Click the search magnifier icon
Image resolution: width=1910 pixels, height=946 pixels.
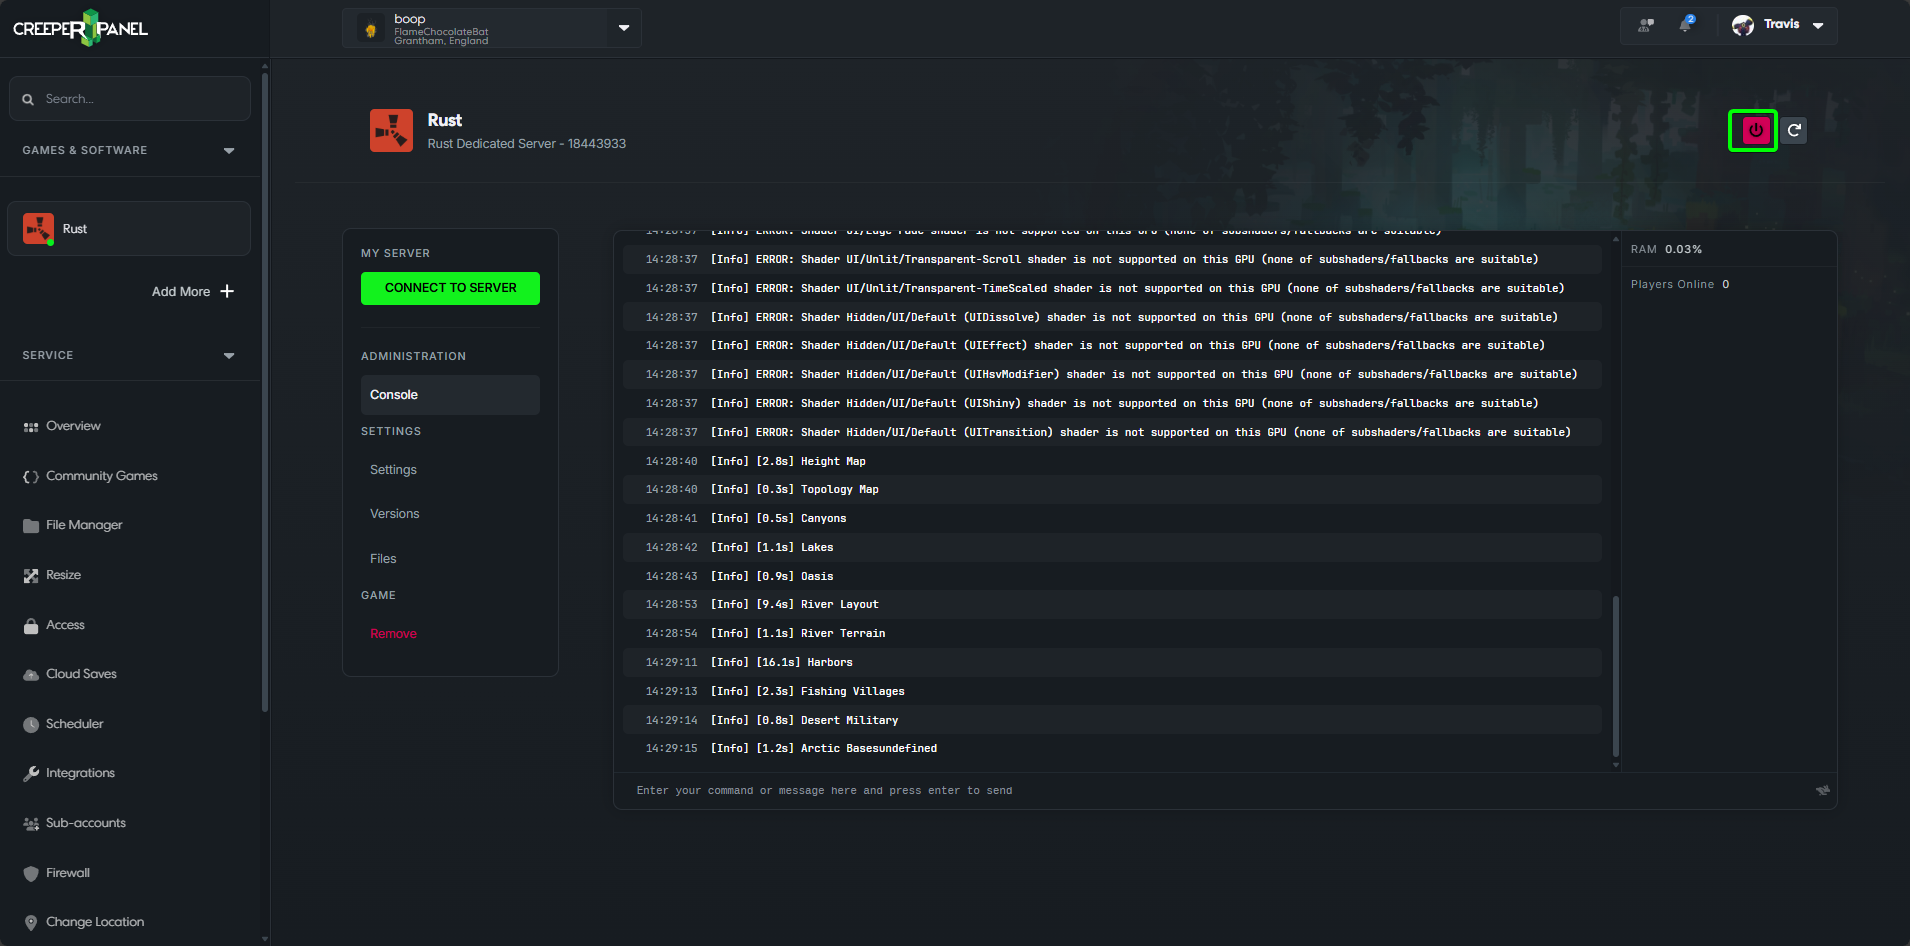[28, 99]
